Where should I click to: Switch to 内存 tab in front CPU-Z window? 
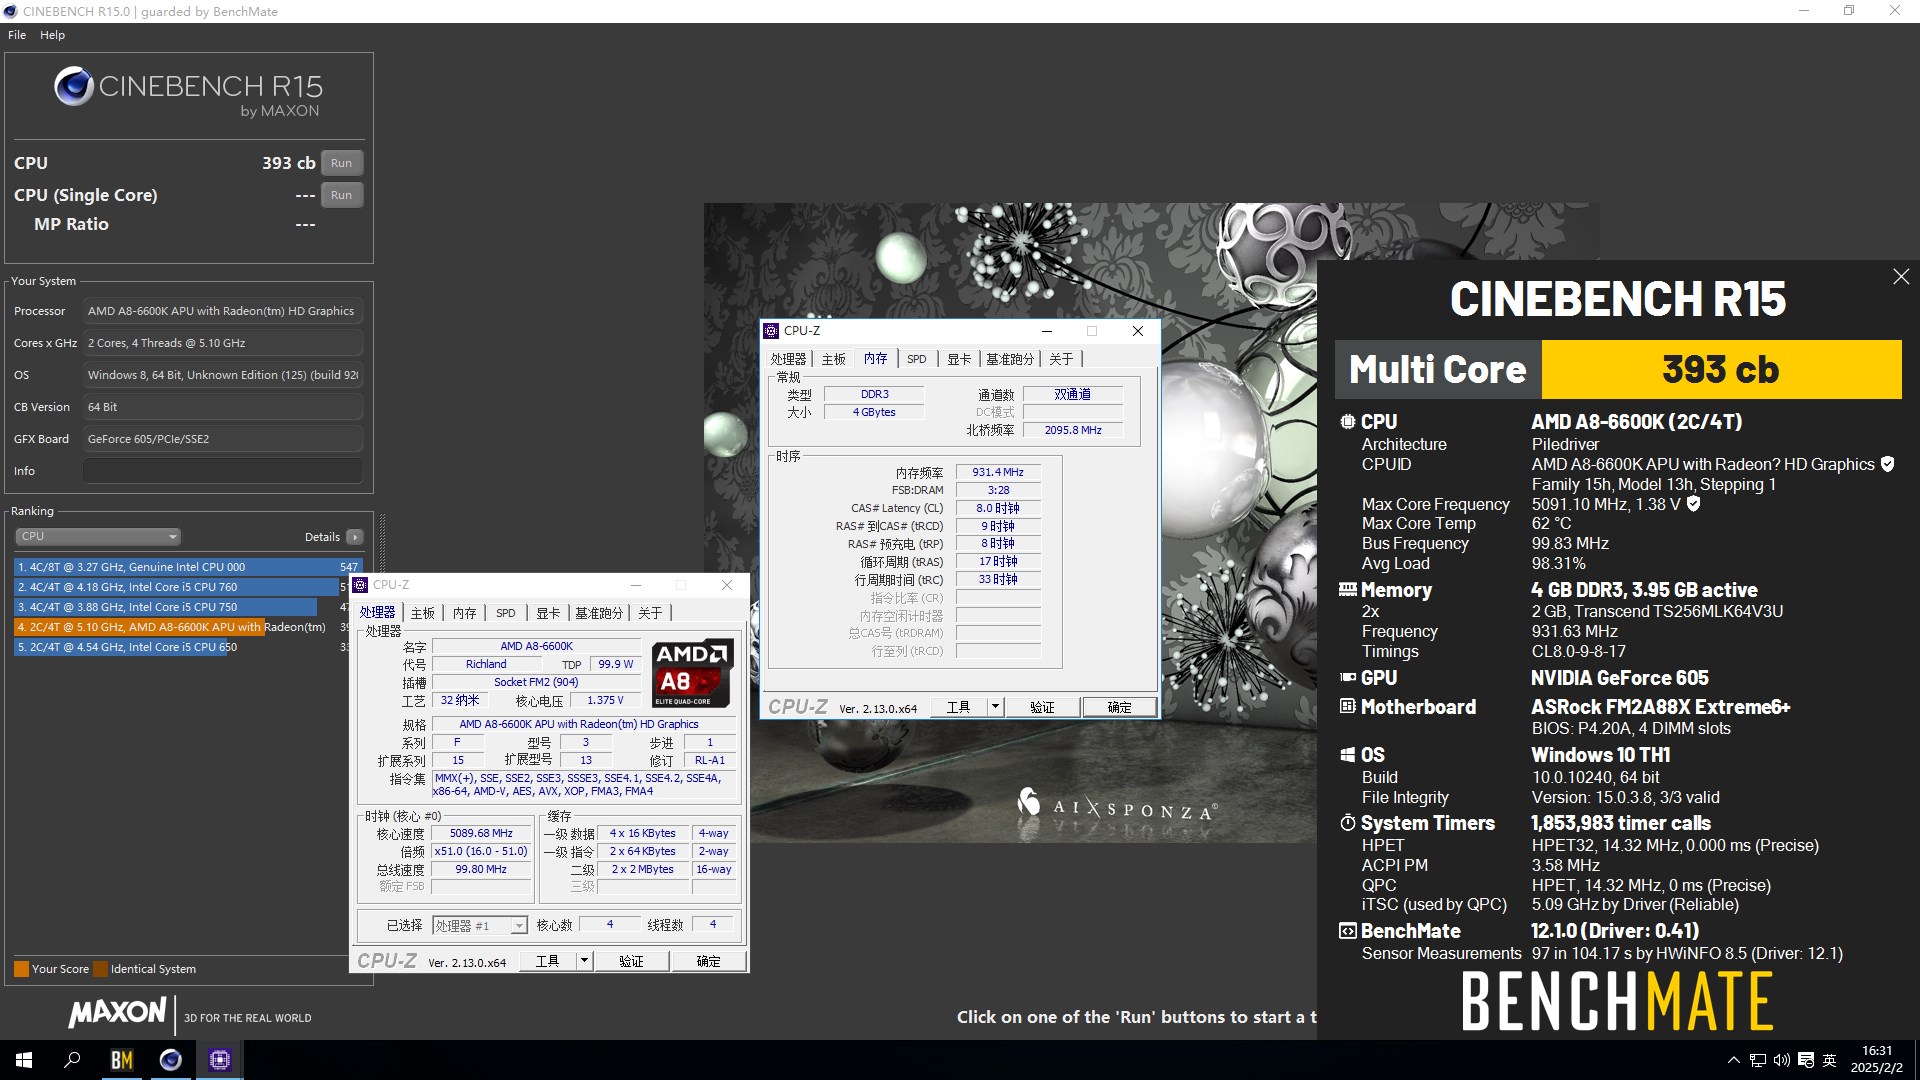(x=465, y=613)
